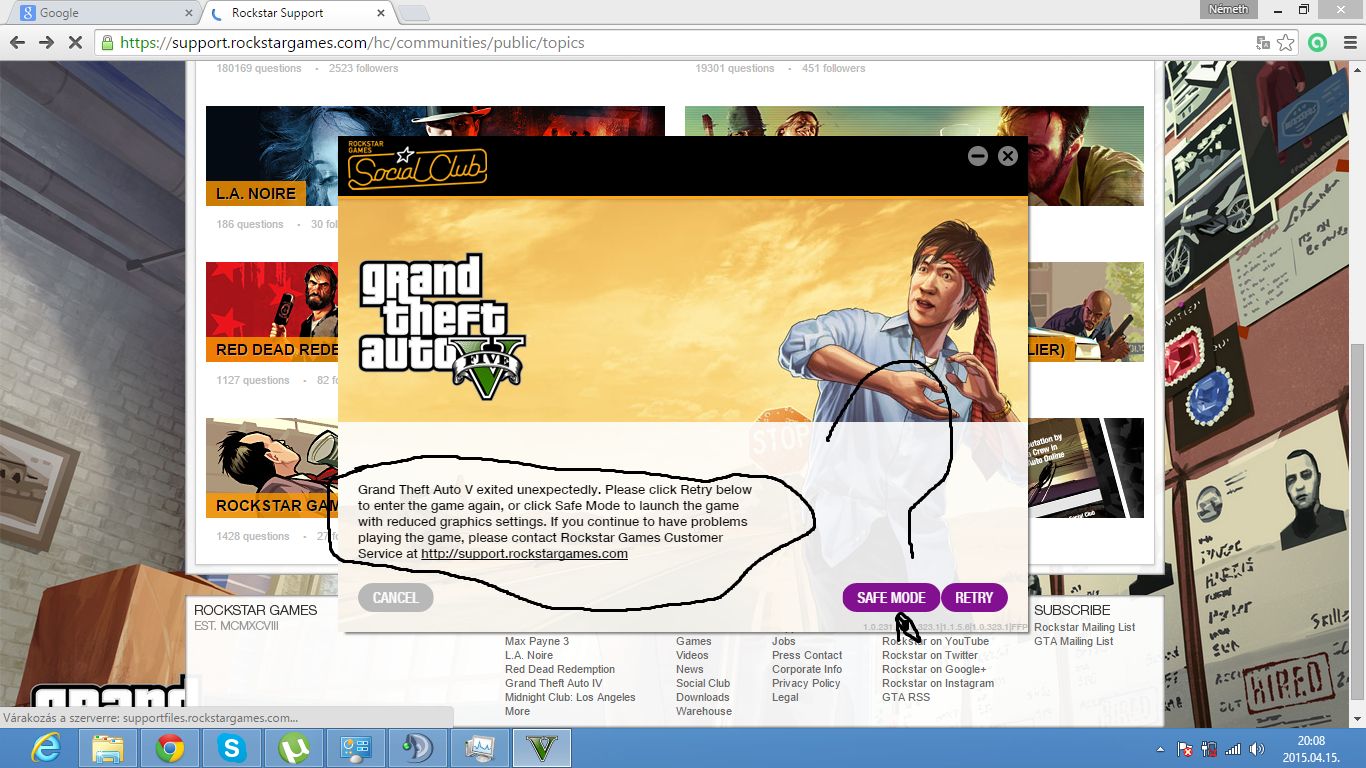Open the Press Contact footer link

pyautogui.click(x=807, y=655)
